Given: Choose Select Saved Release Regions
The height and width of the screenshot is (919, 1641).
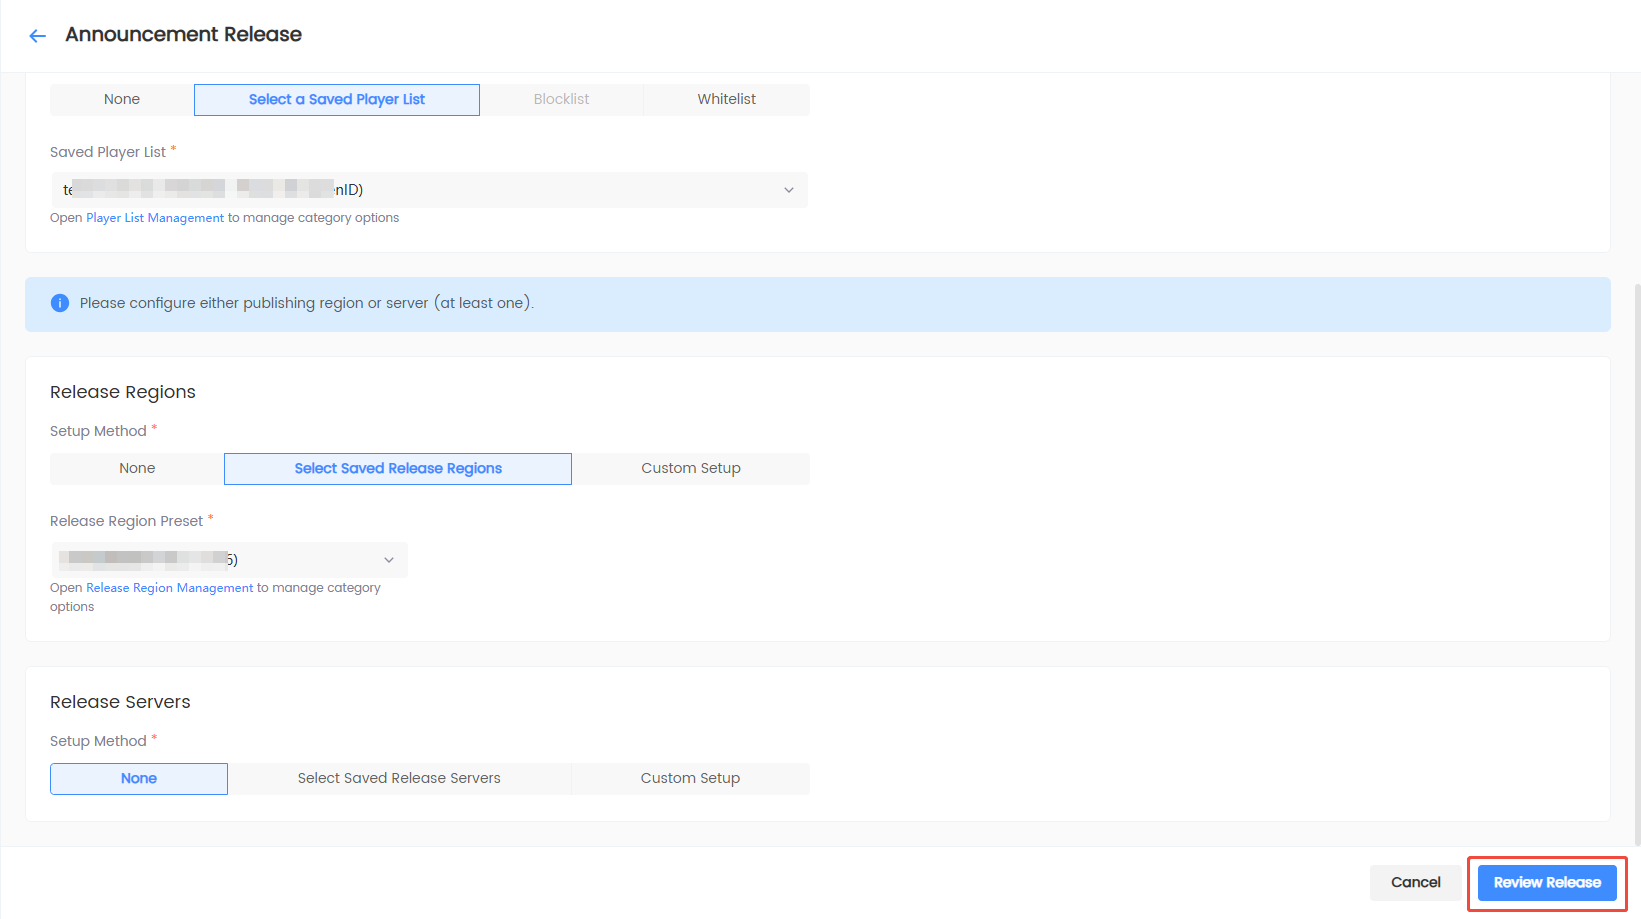Looking at the screenshot, I should 398,469.
